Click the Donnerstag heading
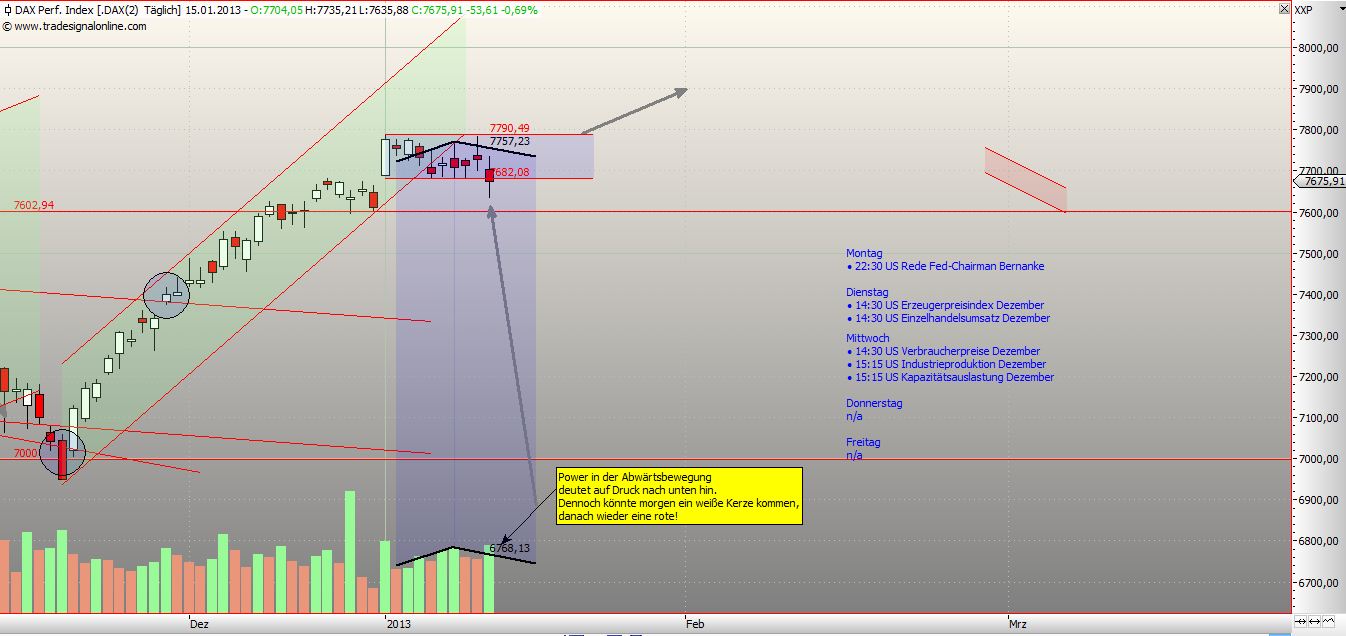The width and height of the screenshot is (1346, 636). pos(874,403)
